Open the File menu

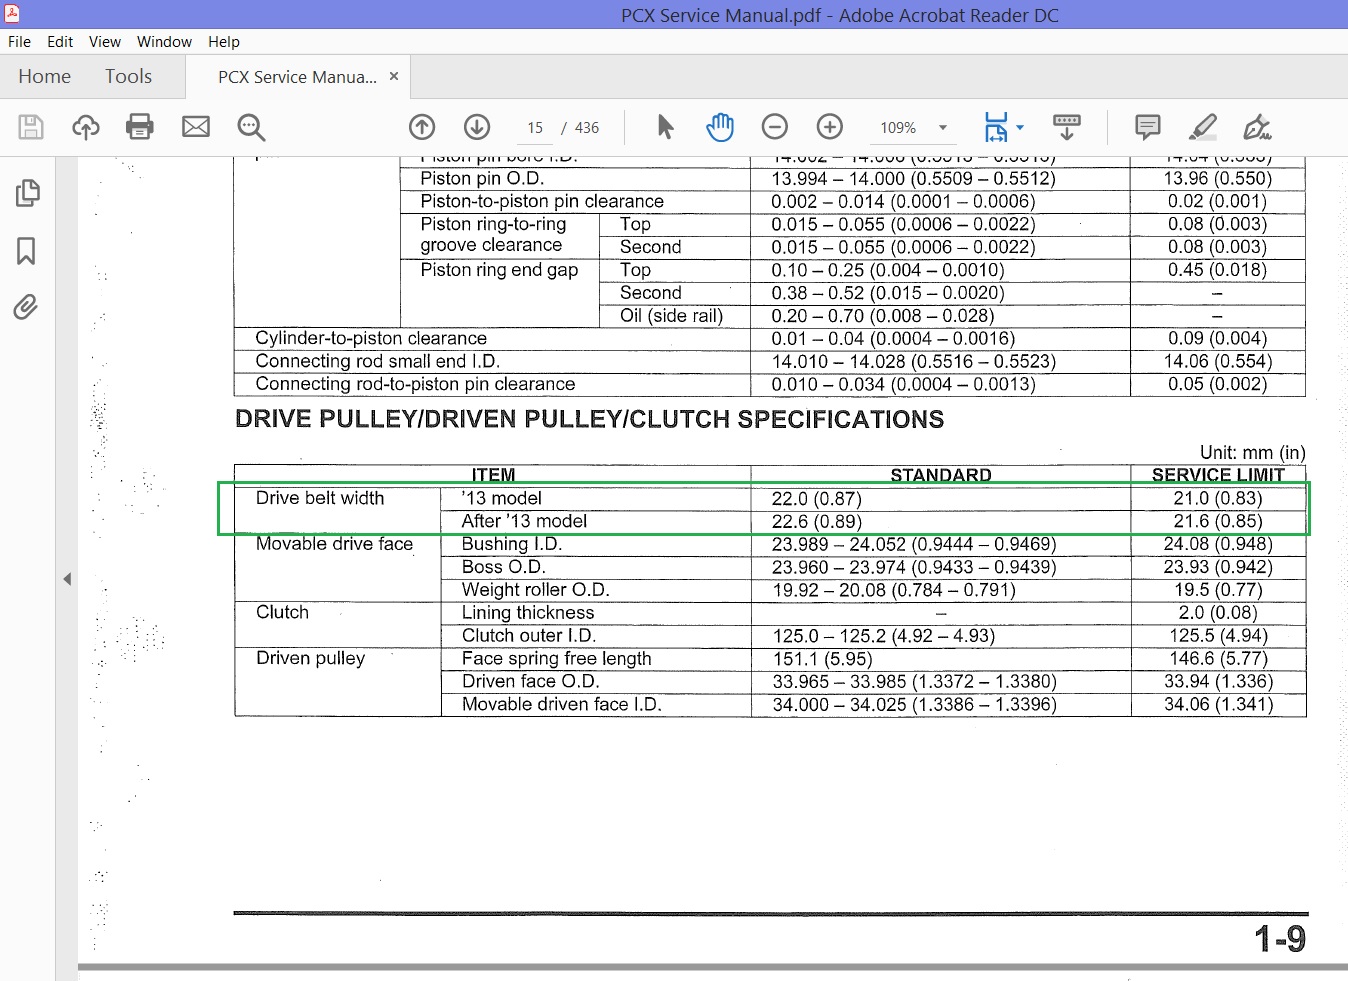pos(20,42)
